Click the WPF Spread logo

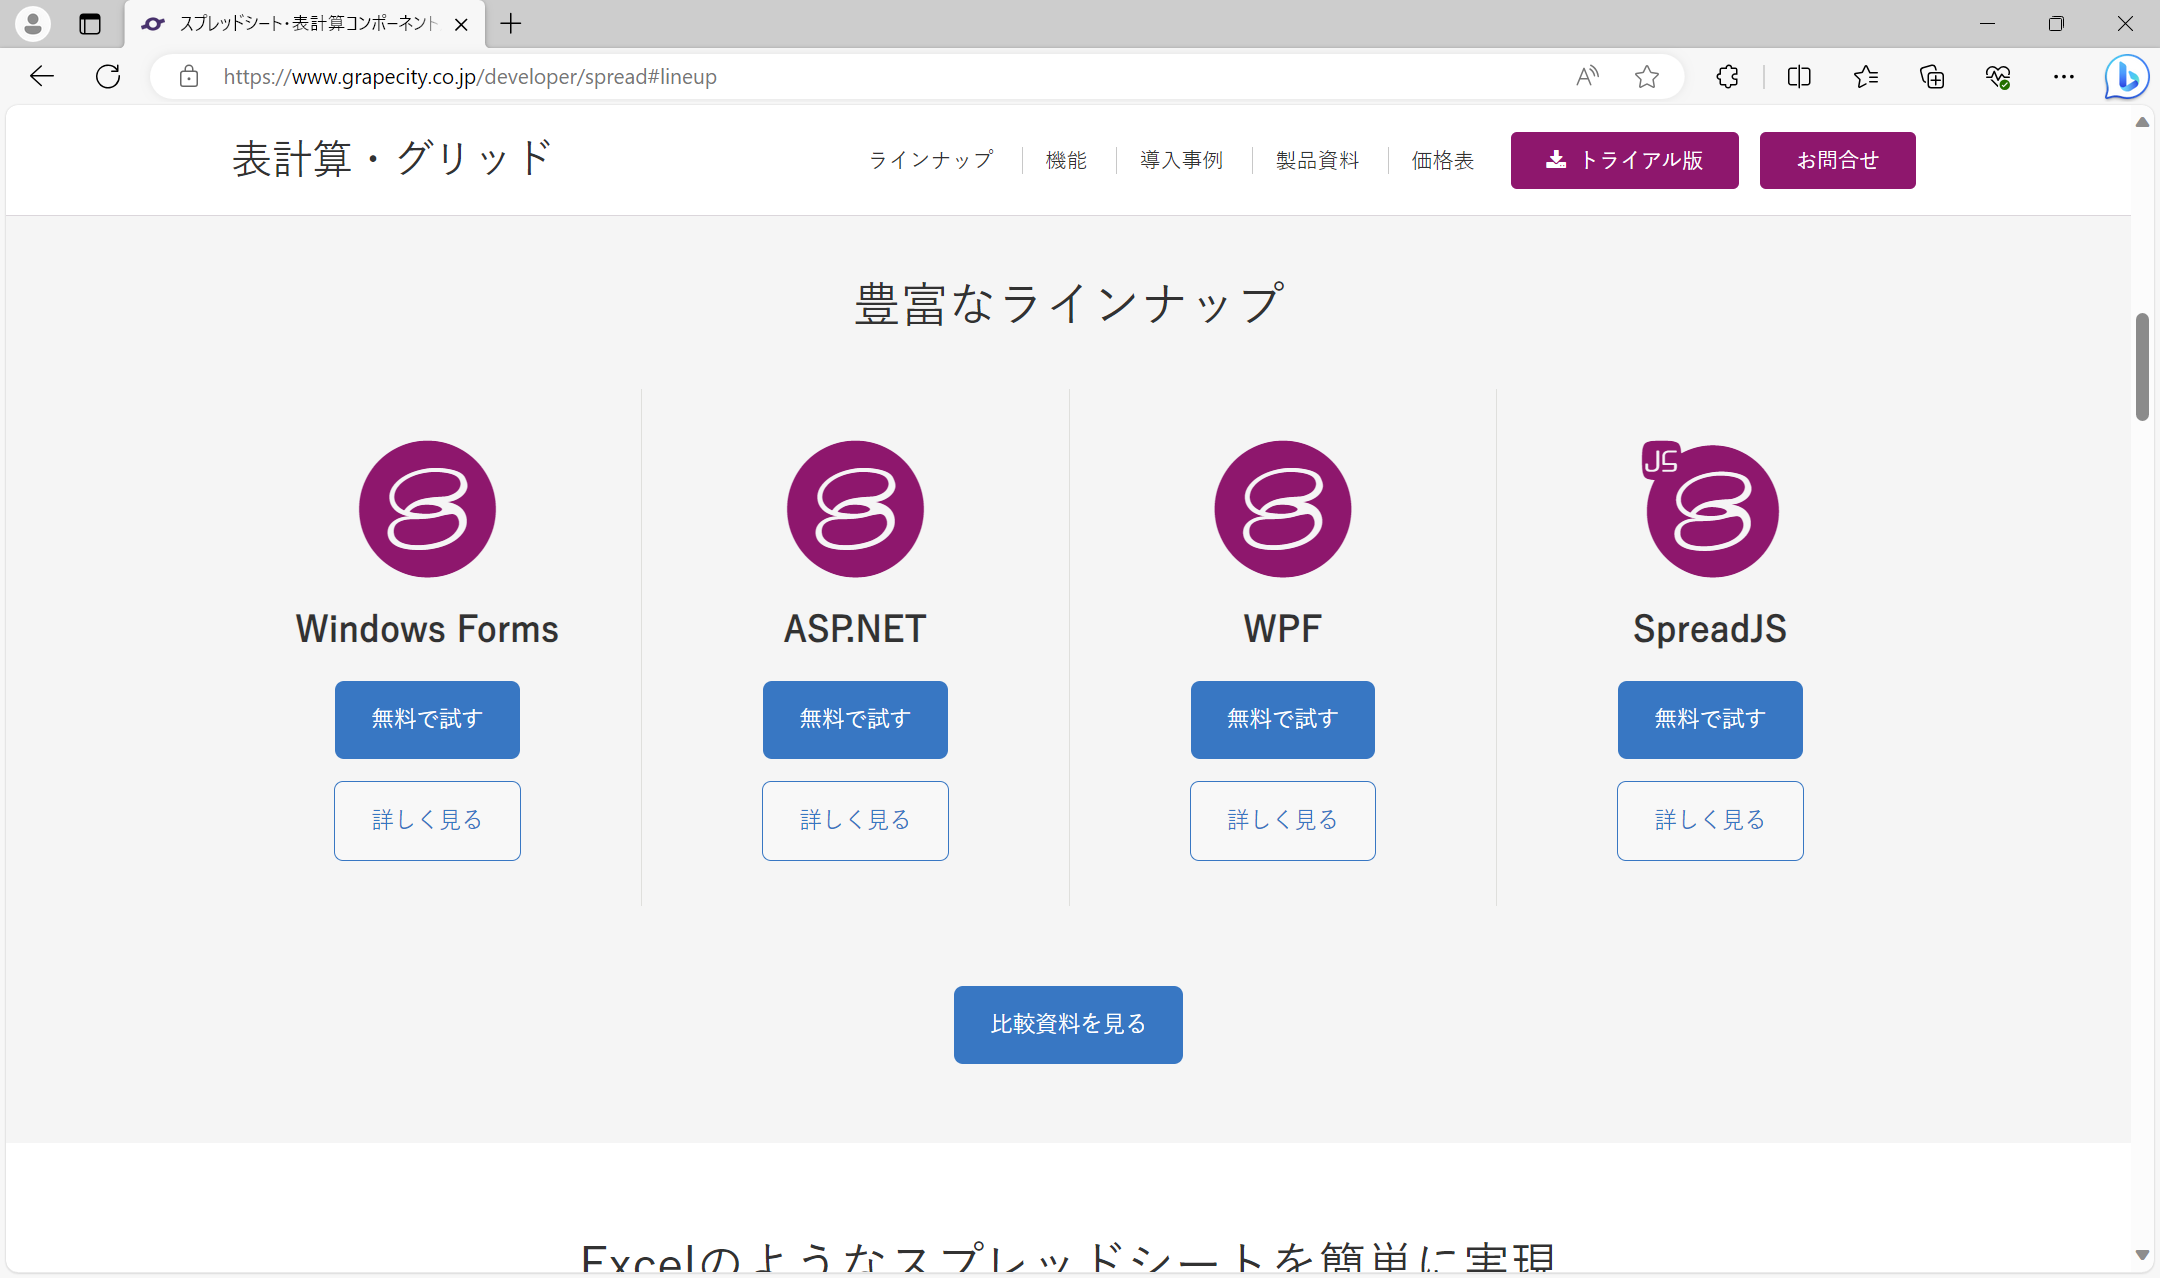pyautogui.click(x=1283, y=509)
